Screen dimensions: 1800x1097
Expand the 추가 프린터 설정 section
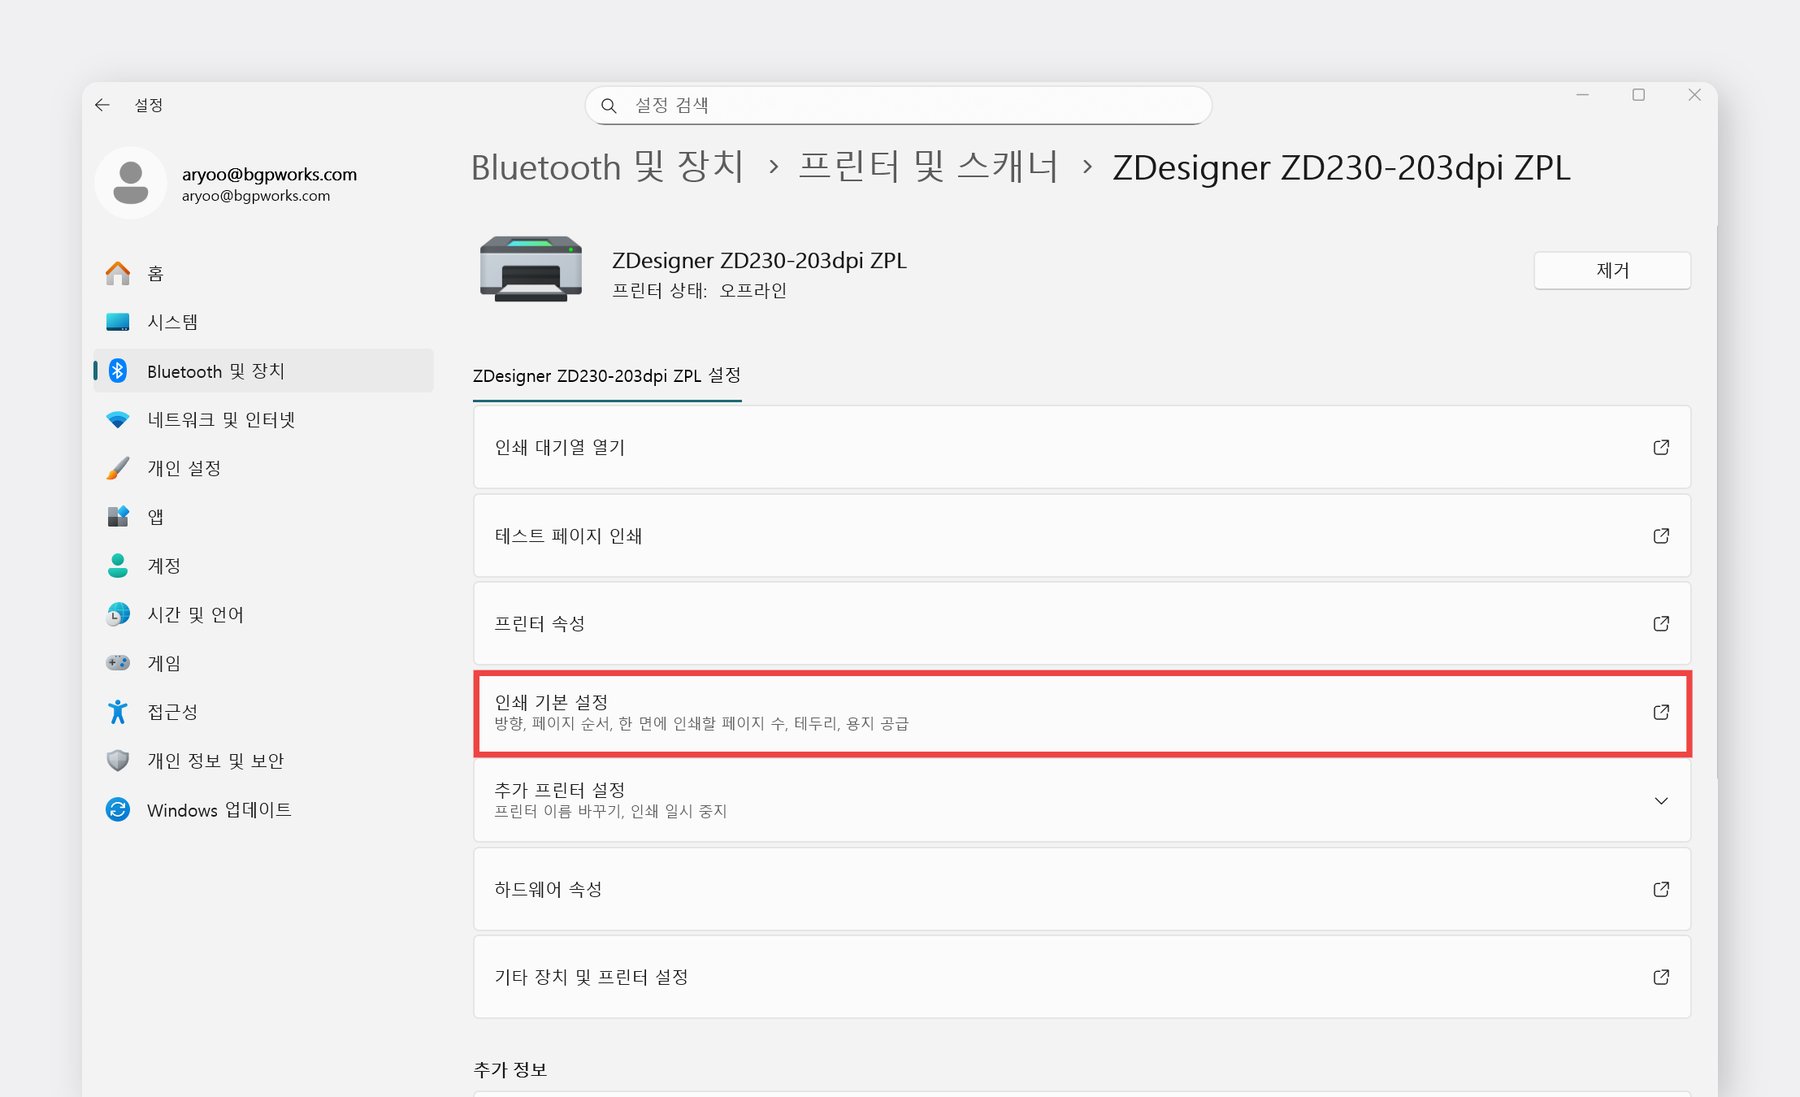[1661, 800]
